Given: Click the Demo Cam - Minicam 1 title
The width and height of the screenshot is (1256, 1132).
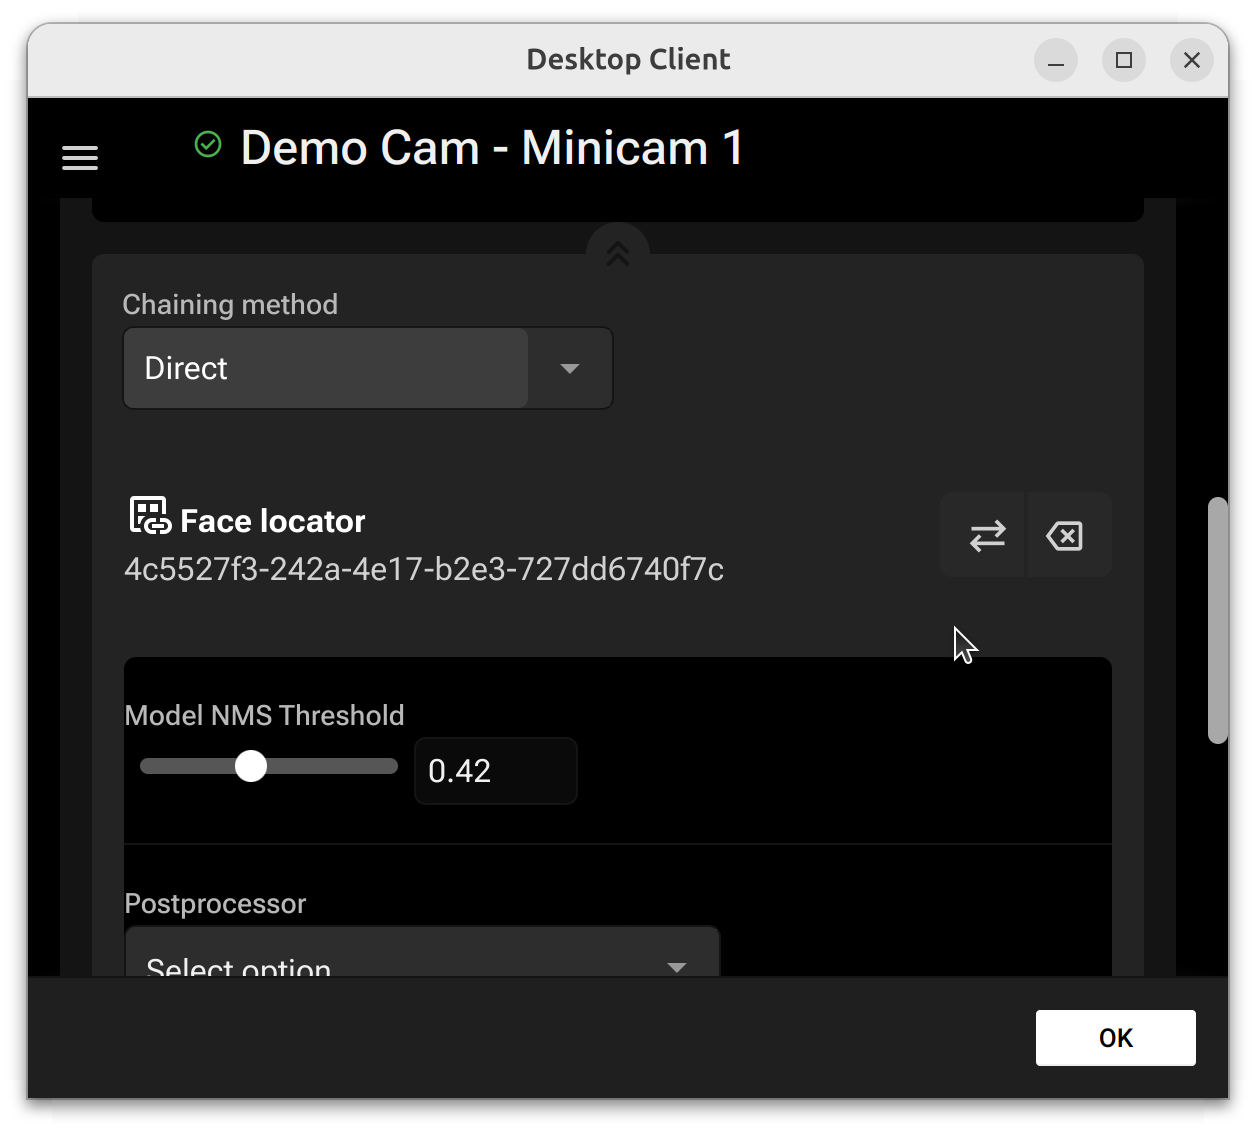Looking at the screenshot, I should (492, 148).
